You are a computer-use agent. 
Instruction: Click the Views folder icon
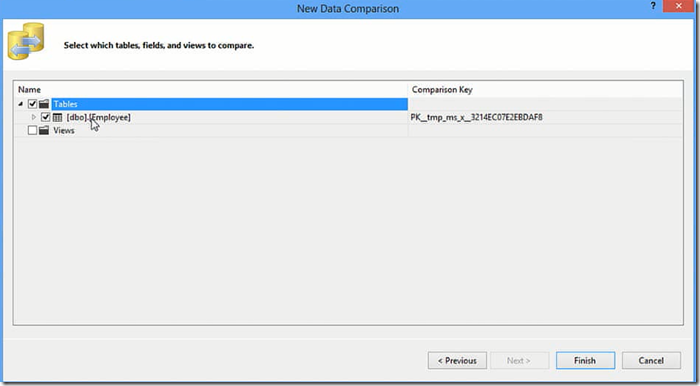pyautogui.click(x=44, y=130)
